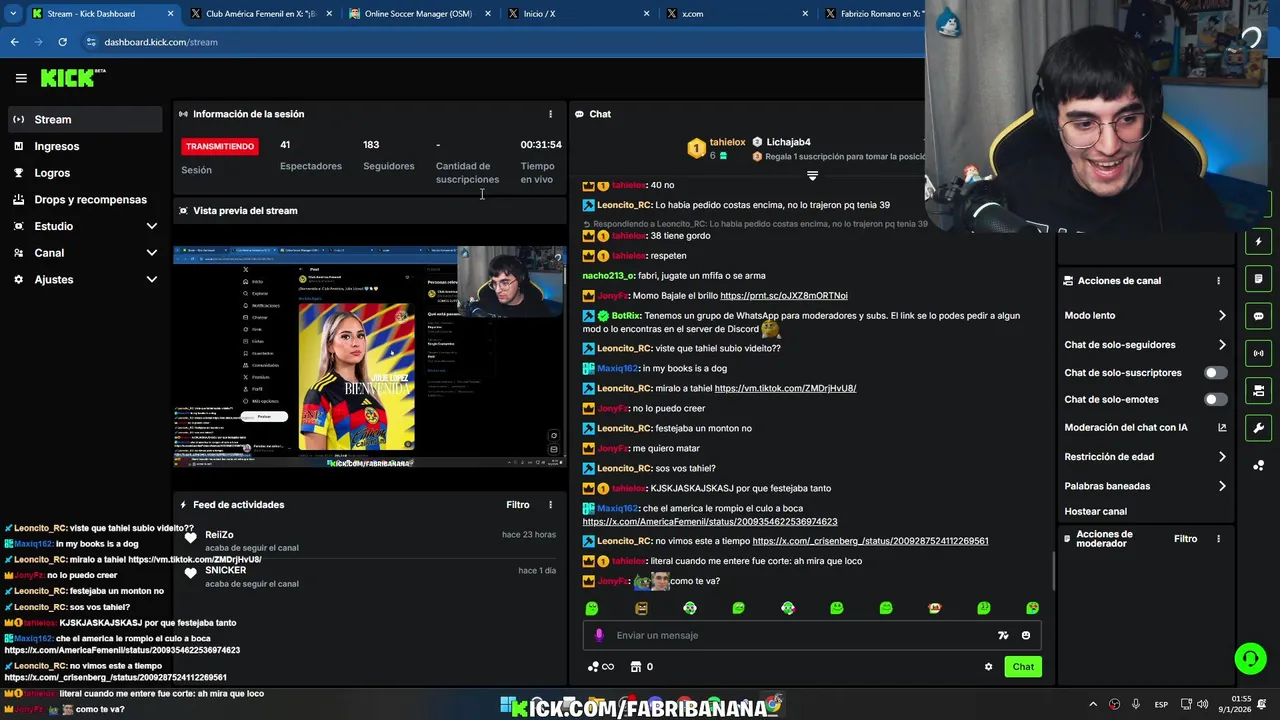
Task: Click the purple microphone icon in message box
Action: point(599,635)
